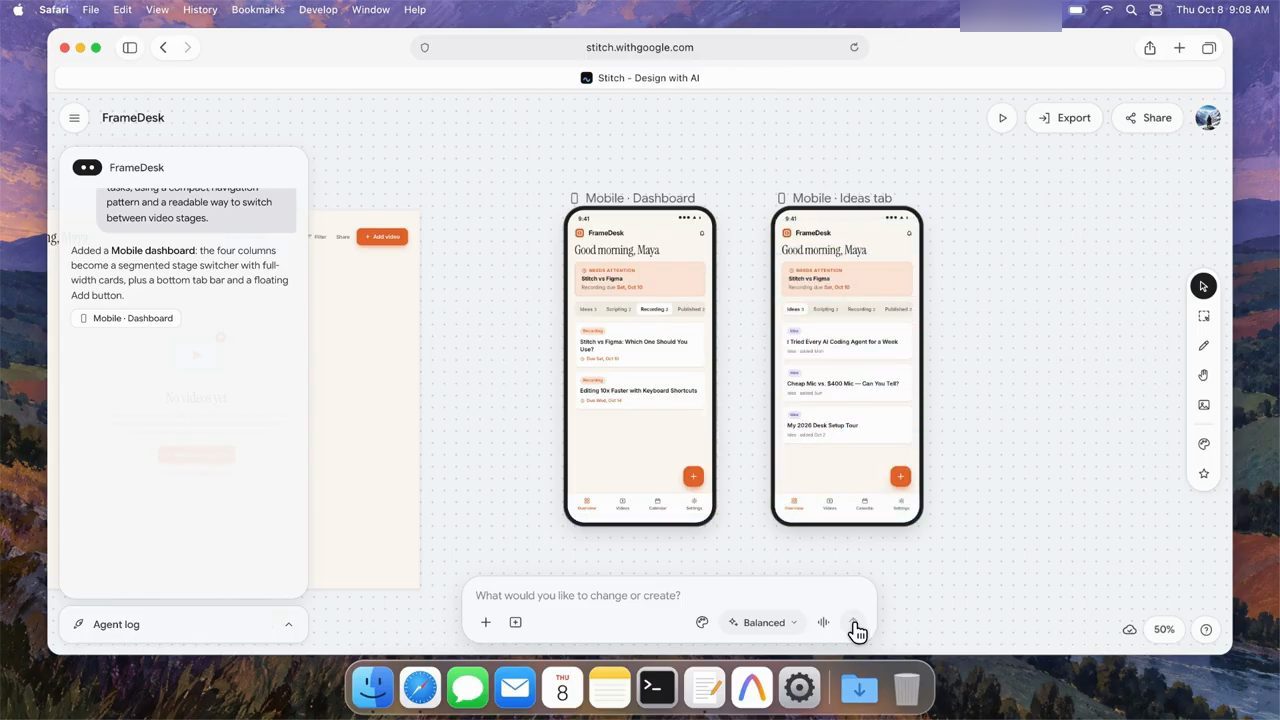1280x720 pixels.
Task: Click the FrameDesk project title
Action: coord(133,118)
